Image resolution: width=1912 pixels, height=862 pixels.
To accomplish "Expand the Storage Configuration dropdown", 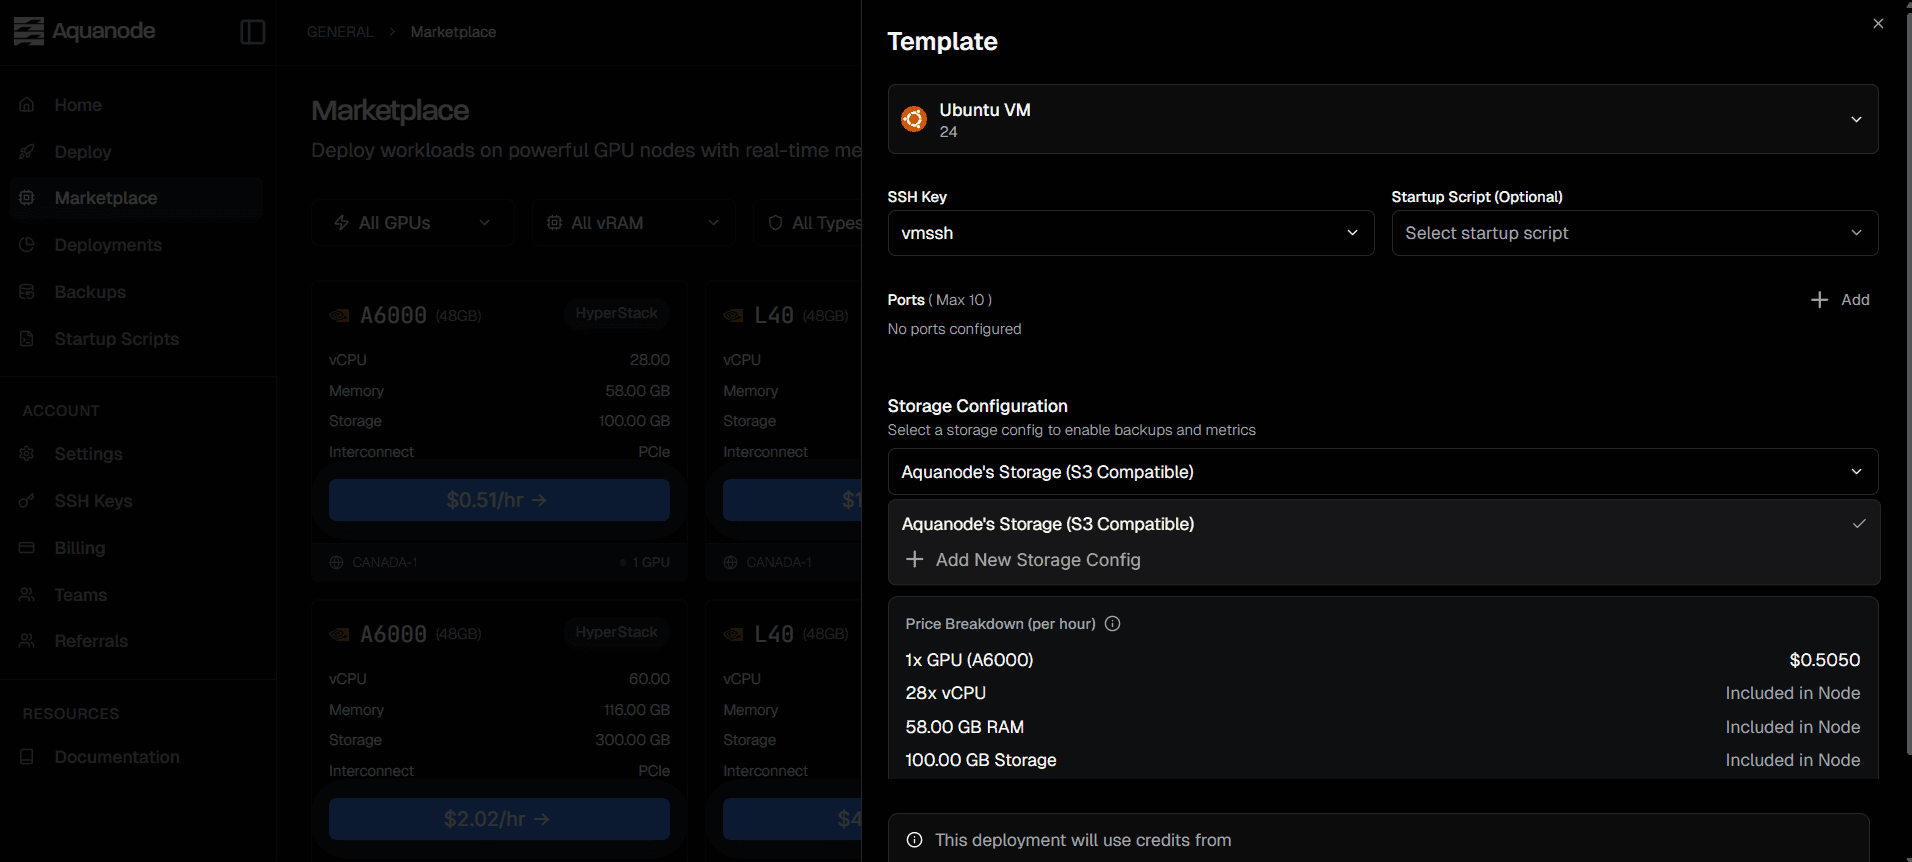I will click(x=1382, y=472).
